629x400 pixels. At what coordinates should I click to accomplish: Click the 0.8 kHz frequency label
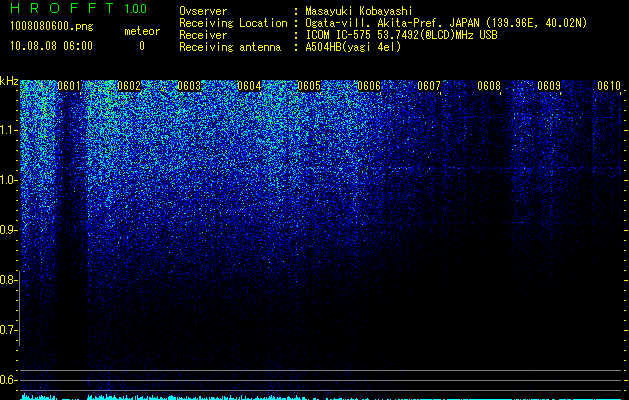8,280
